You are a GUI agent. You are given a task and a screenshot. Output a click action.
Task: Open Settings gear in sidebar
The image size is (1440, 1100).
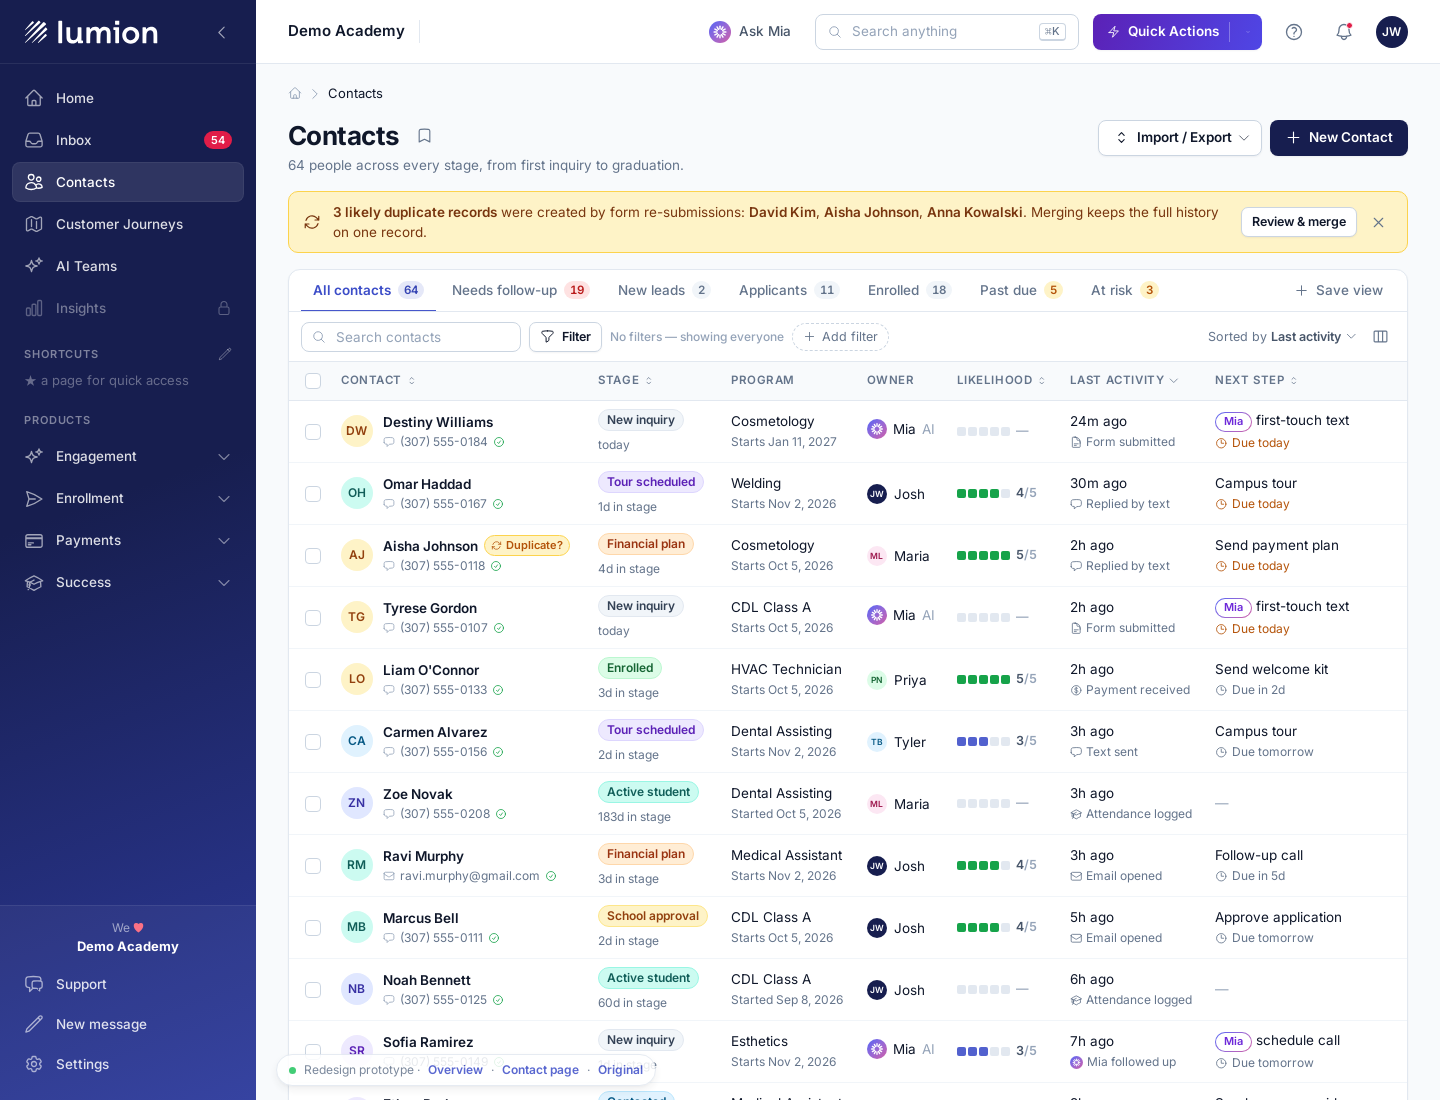(128, 1064)
